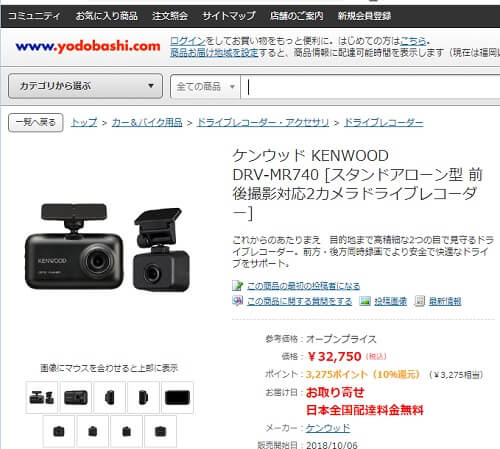Open この商品の最初の投稿者になる link
This screenshot has width=500, height=449.
click(x=304, y=286)
